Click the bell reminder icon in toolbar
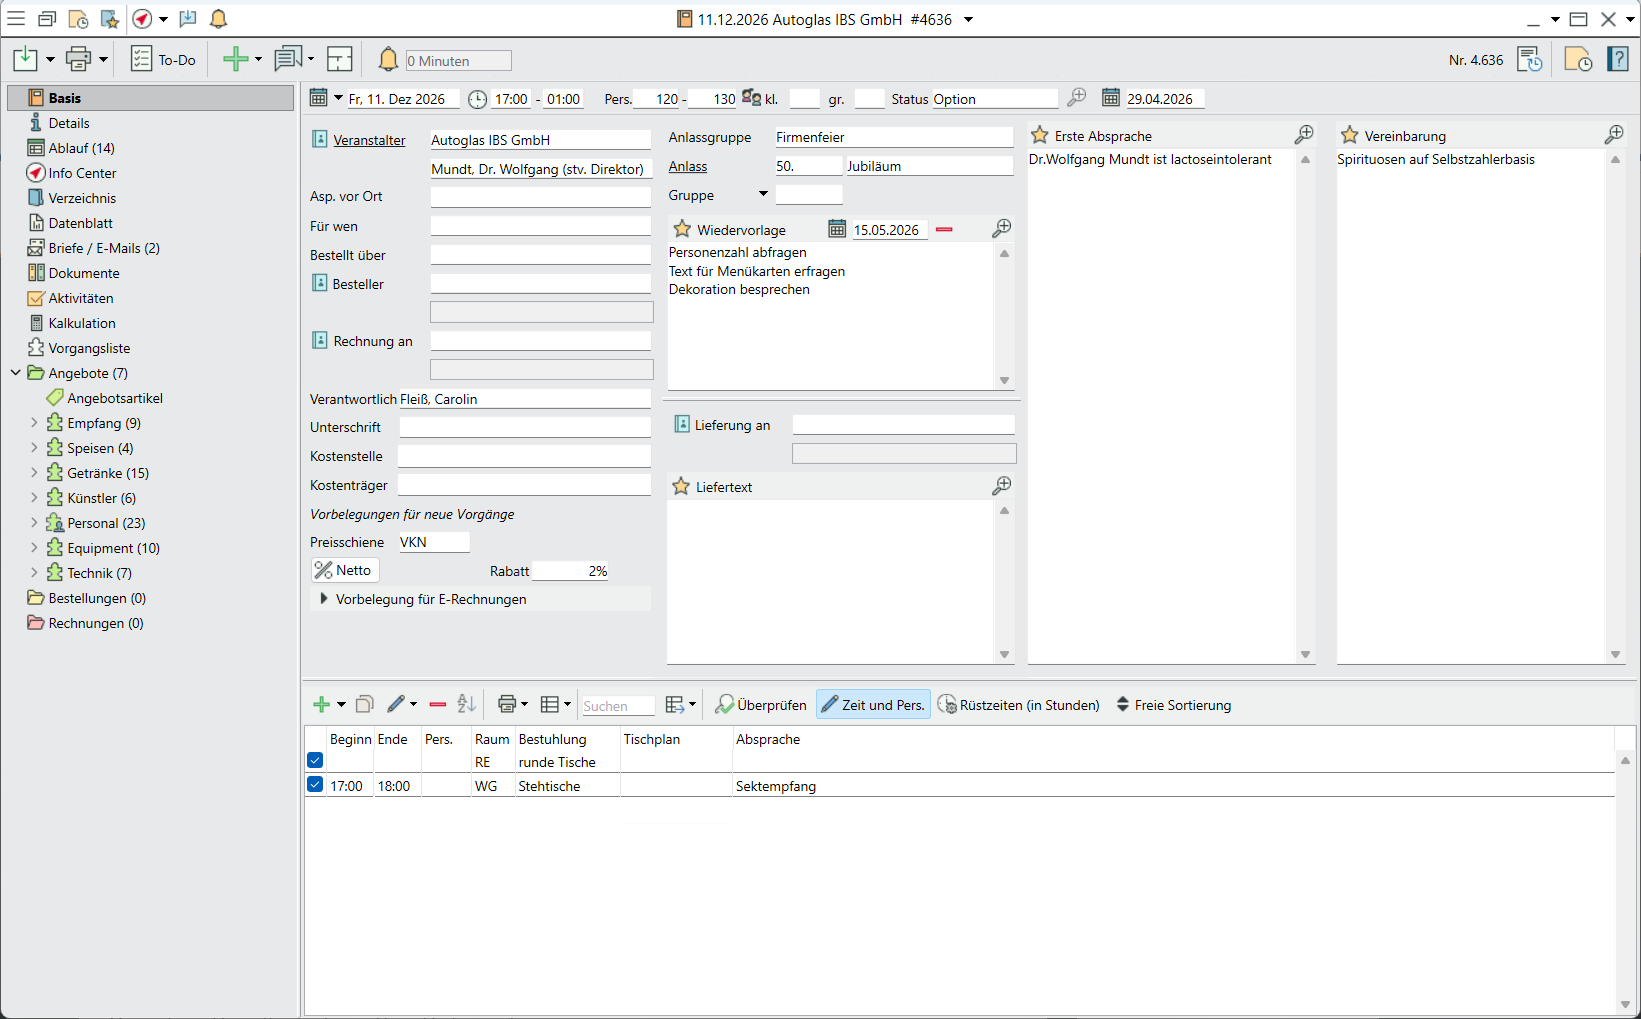The image size is (1641, 1019). pos(388,60)
